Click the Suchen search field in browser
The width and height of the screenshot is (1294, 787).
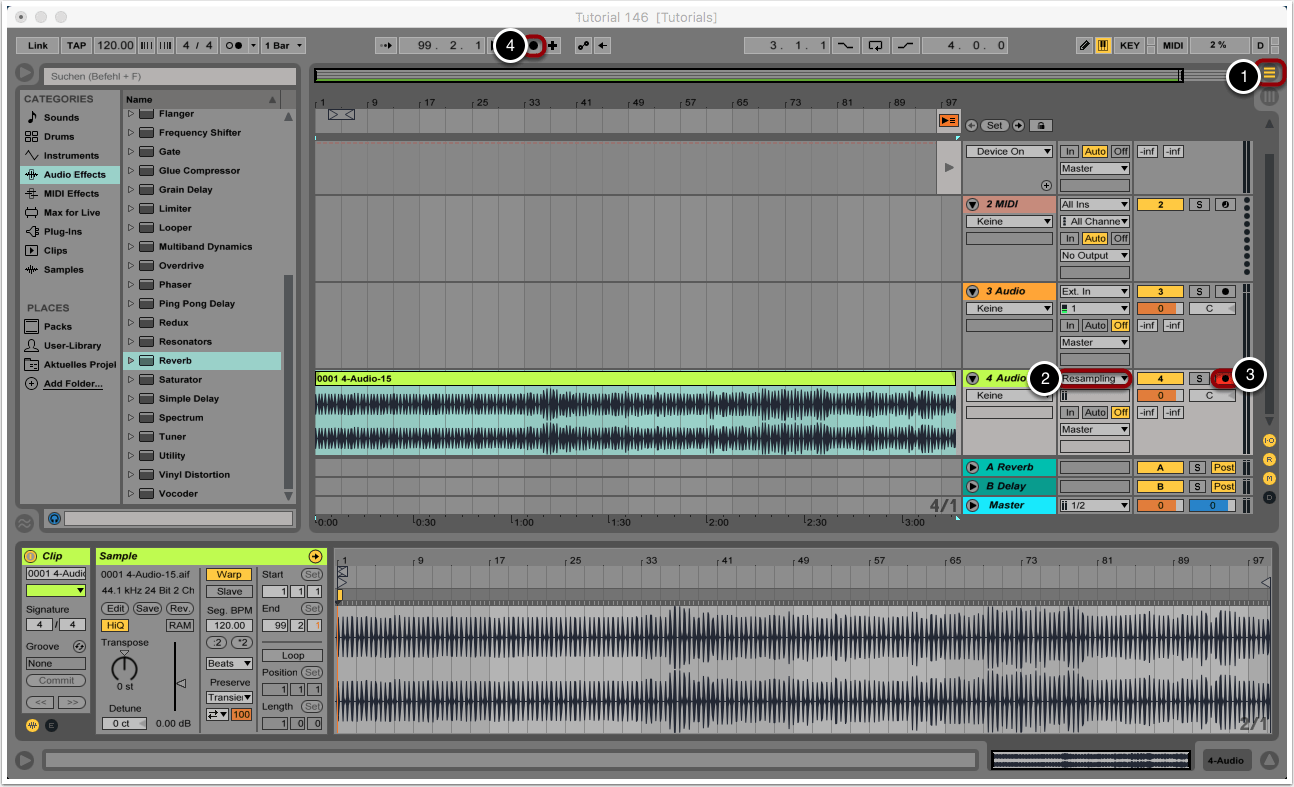pyautogui.click(x=169, y=76)
